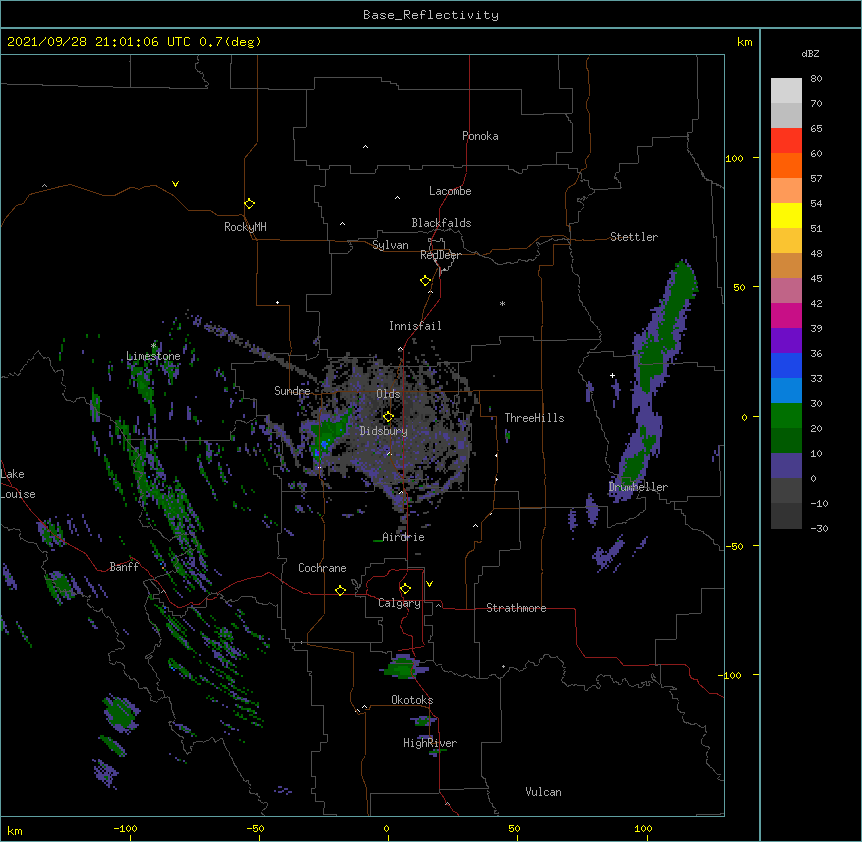The image size is (862, 842).
Task: Click the yellow diamond marker above Calgary
Action: 405,589
